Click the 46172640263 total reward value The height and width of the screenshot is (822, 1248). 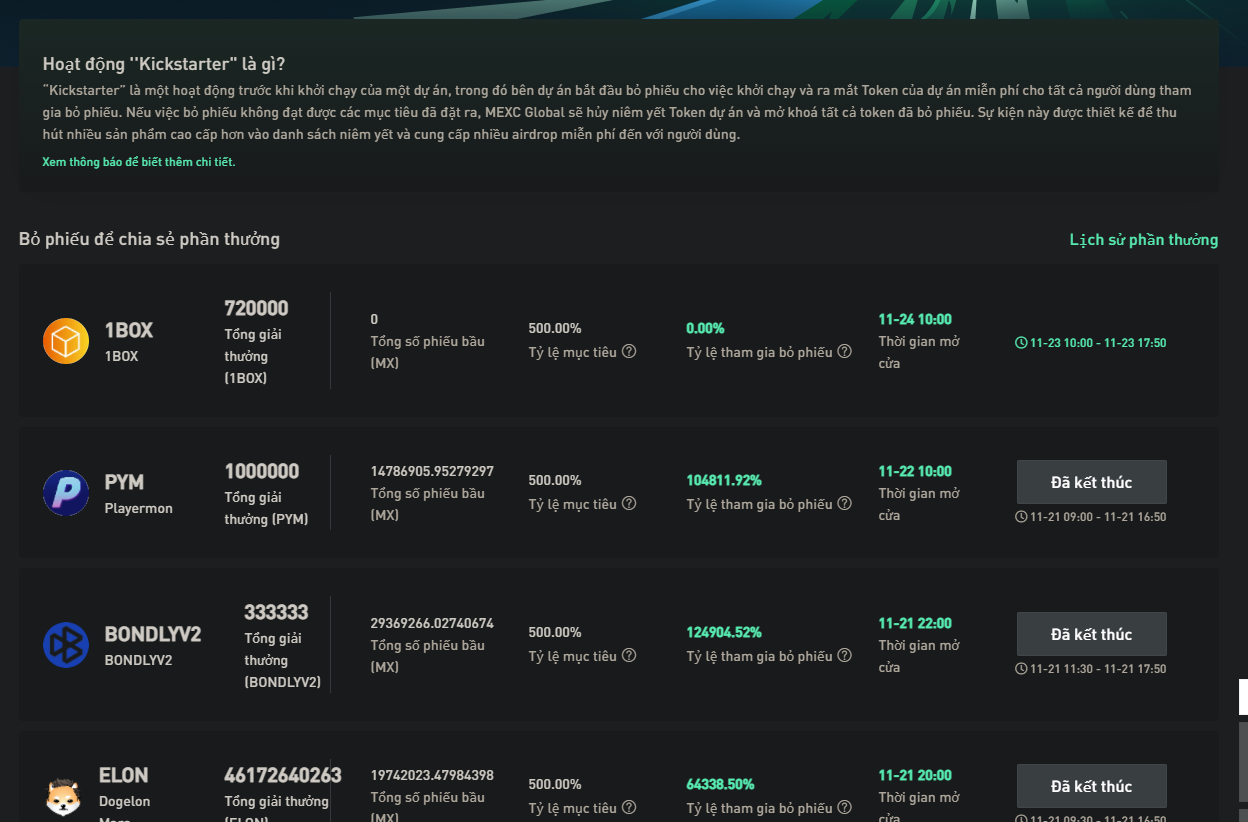click(x=283, y=775)
